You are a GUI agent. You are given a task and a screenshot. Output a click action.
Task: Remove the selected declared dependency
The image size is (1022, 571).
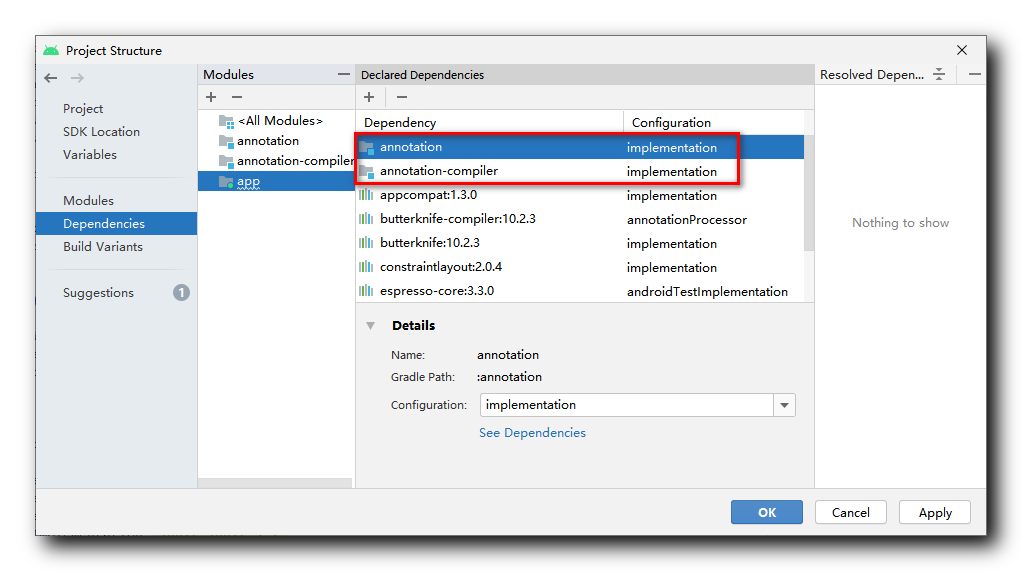coord(402,97)
